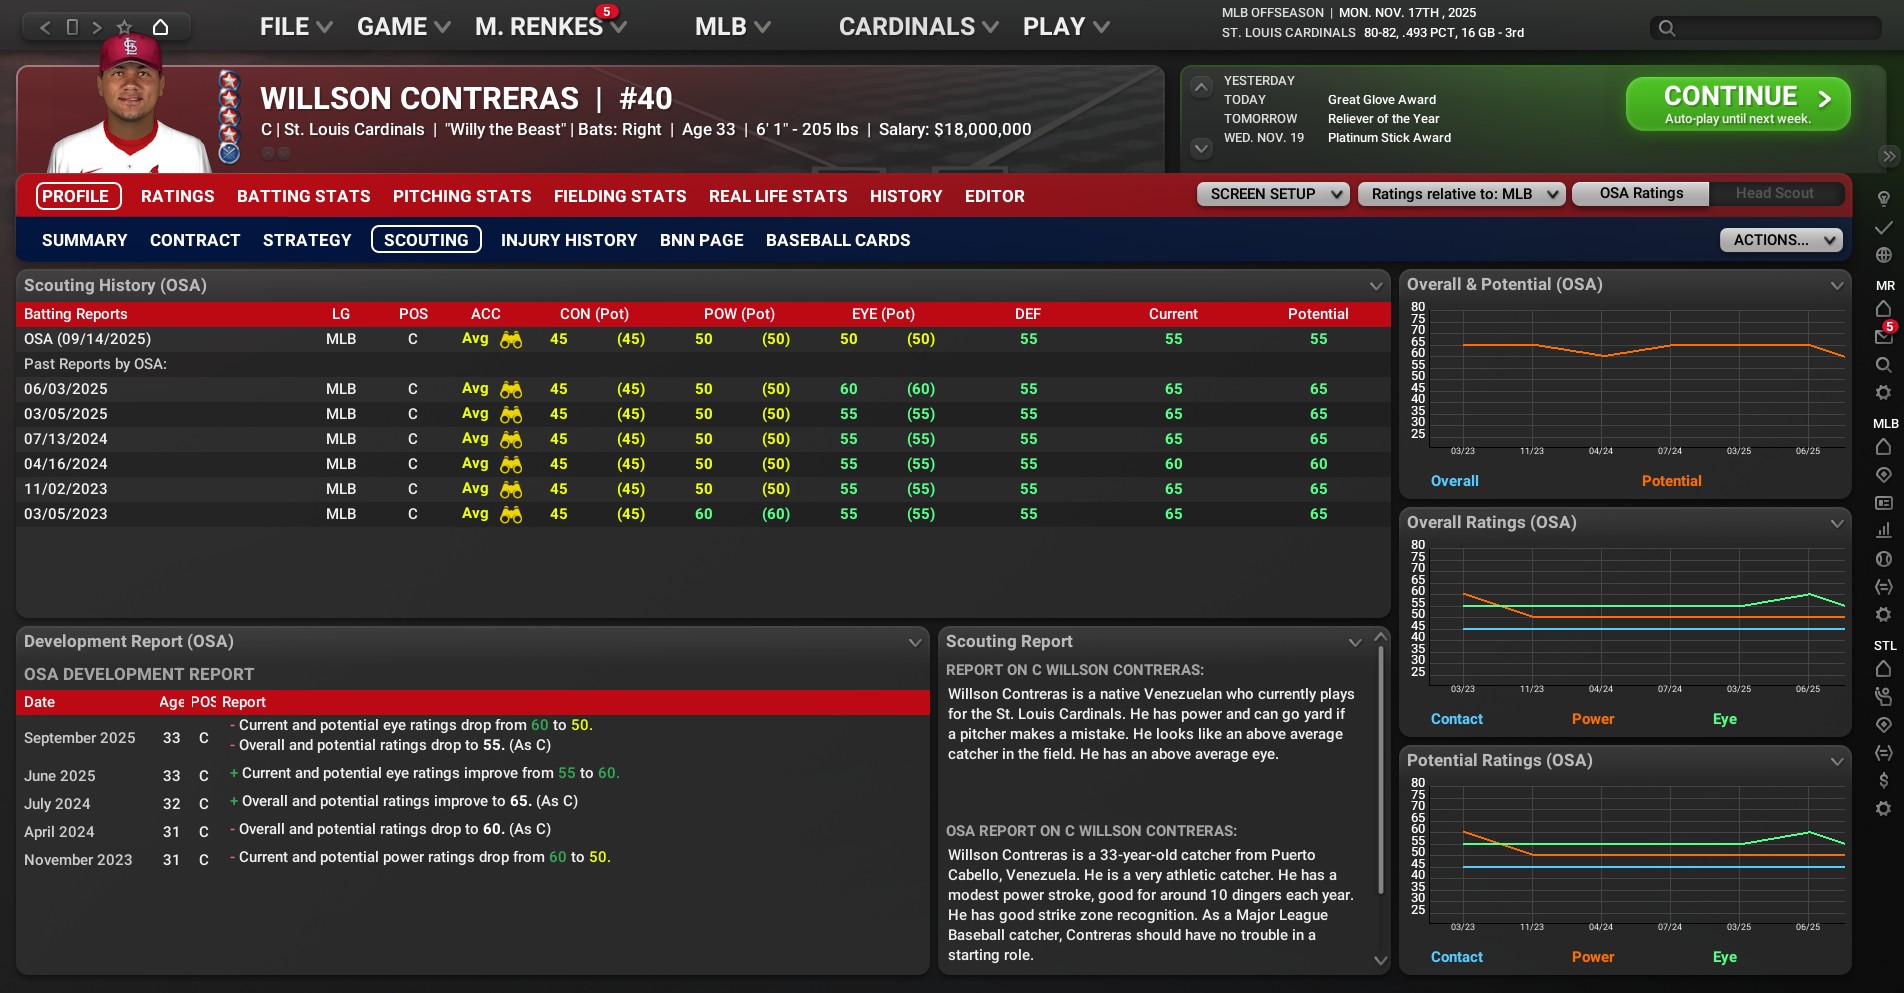Collapse the news ticker with the up chevron
The width and height of the screenshot is (1904, 993).
tap(1201, 87)
